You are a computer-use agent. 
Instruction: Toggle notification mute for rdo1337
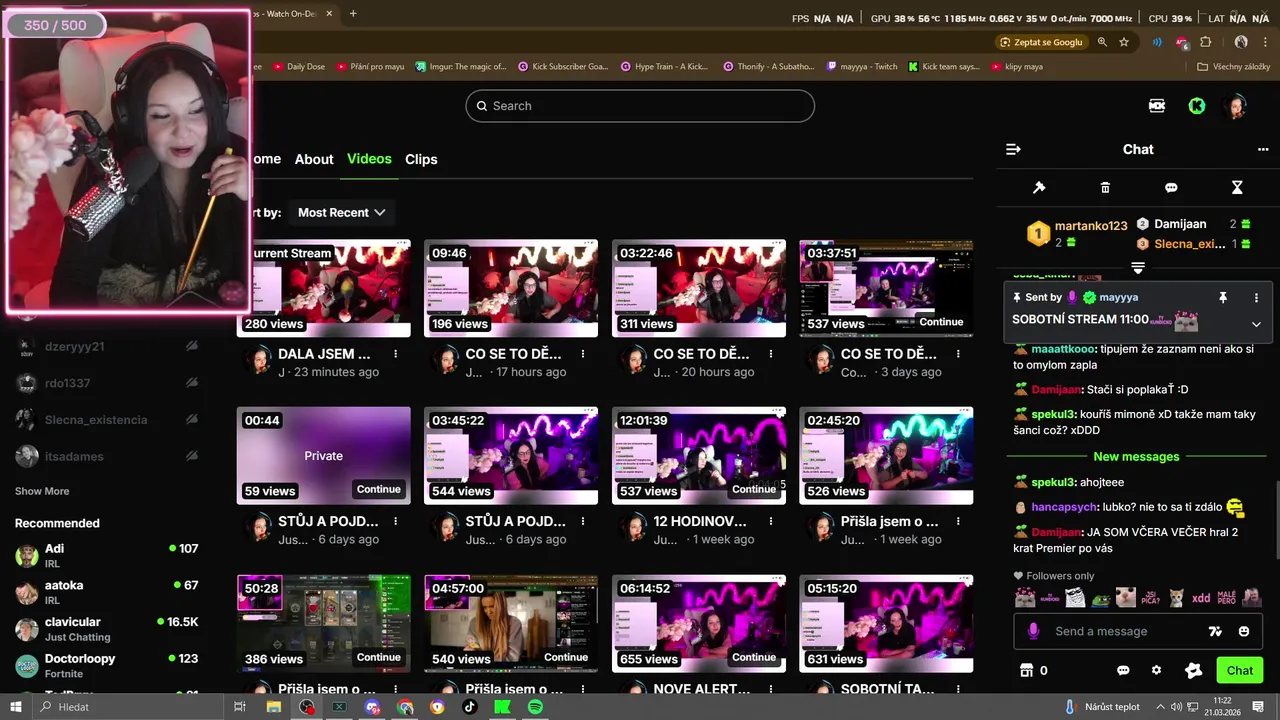point(191,383)
